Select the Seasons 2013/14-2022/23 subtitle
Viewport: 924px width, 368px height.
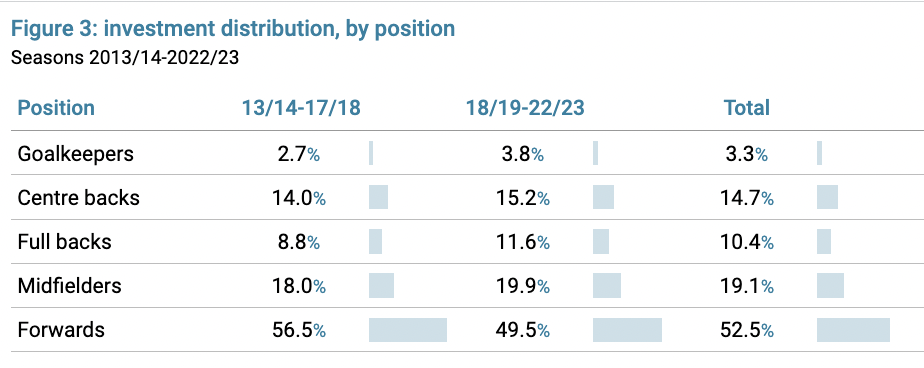tap(125, 59)
